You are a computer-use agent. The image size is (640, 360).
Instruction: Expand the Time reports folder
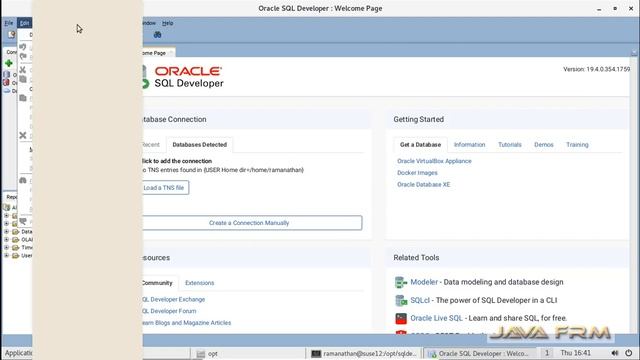click(6, 247)
